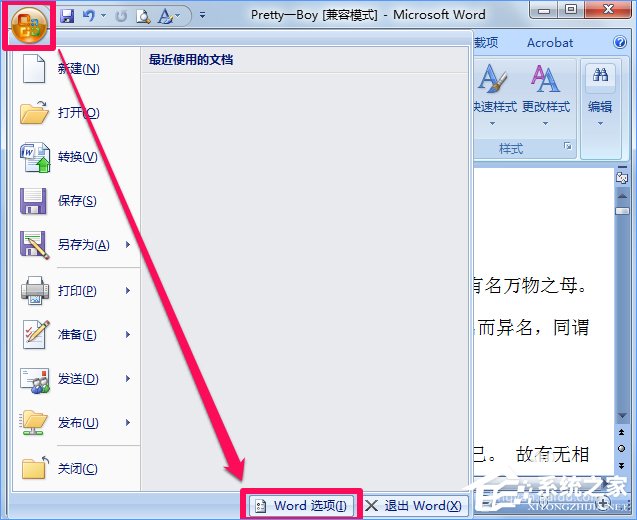Click Exit Word (退出 Word) button

(414, 506)
